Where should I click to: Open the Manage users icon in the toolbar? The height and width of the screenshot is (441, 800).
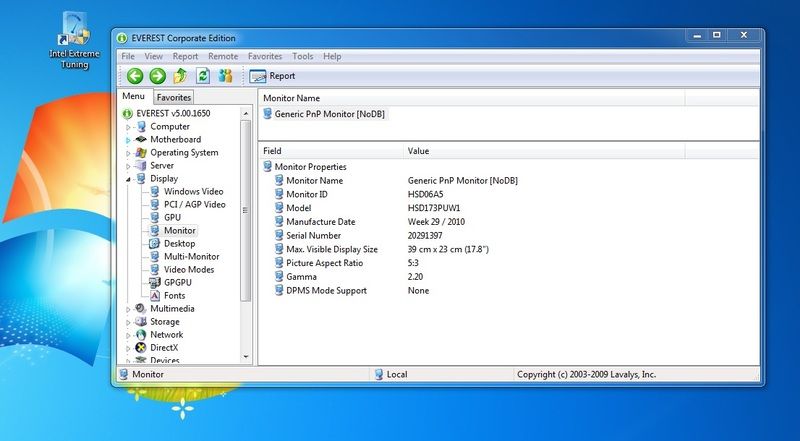coord(226,76)
